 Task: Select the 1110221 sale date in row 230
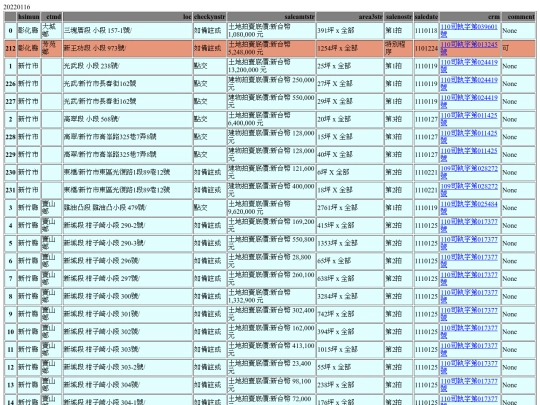426,172
